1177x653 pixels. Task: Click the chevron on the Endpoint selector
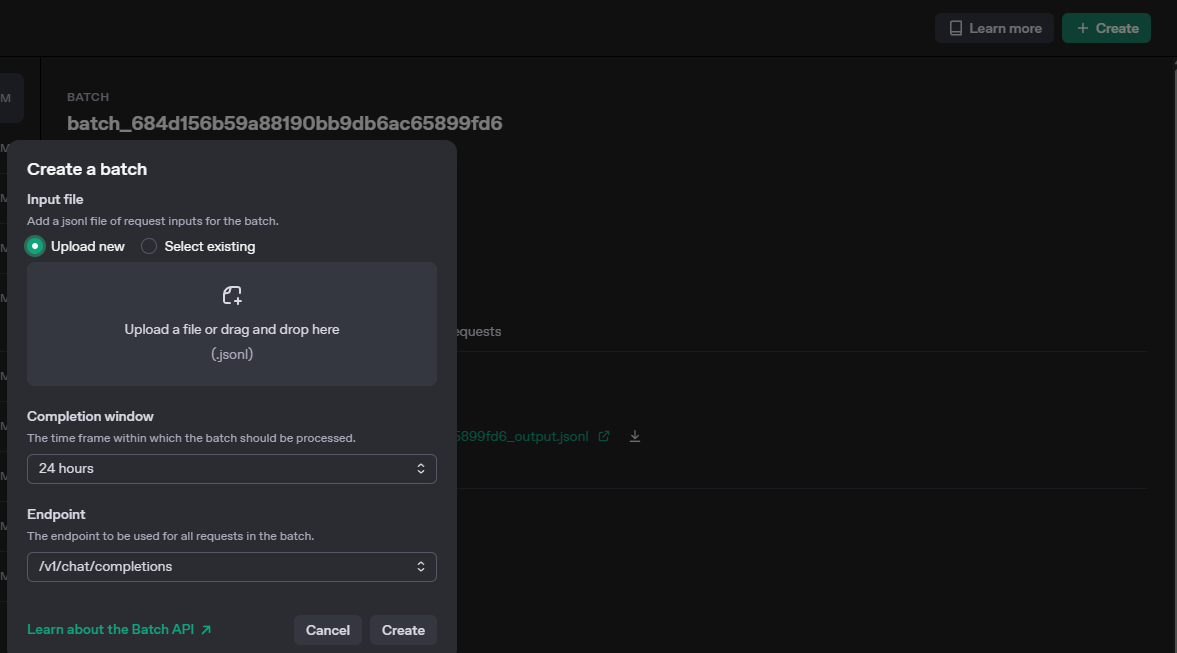pos(420,566)
